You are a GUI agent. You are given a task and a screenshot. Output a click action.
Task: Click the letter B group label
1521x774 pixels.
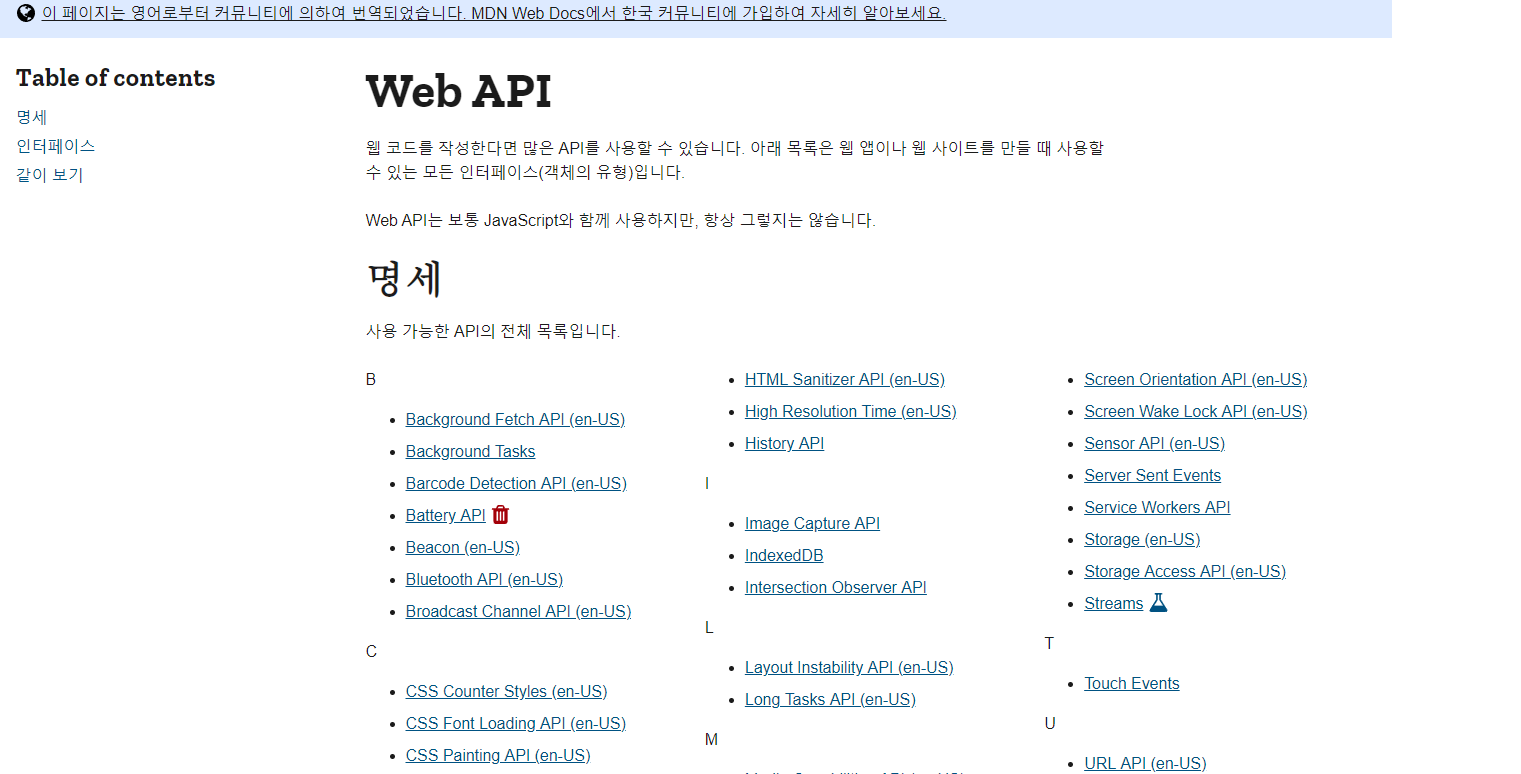[371, 379]
